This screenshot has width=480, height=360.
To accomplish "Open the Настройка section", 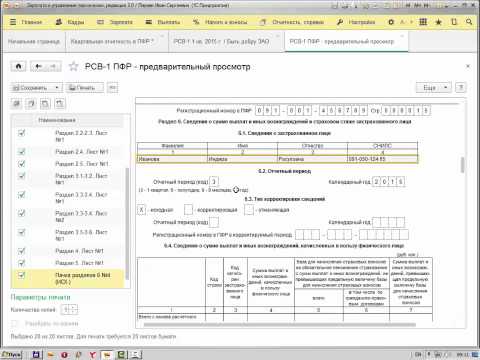I will (x=356, y=22).
